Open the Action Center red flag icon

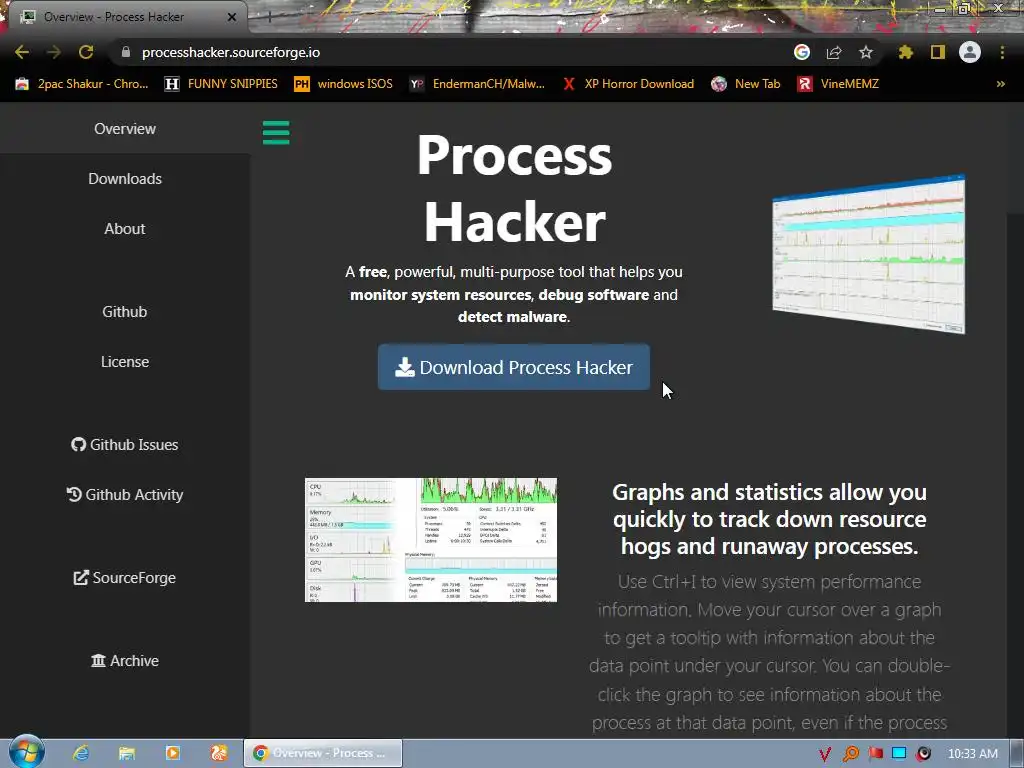875,754
